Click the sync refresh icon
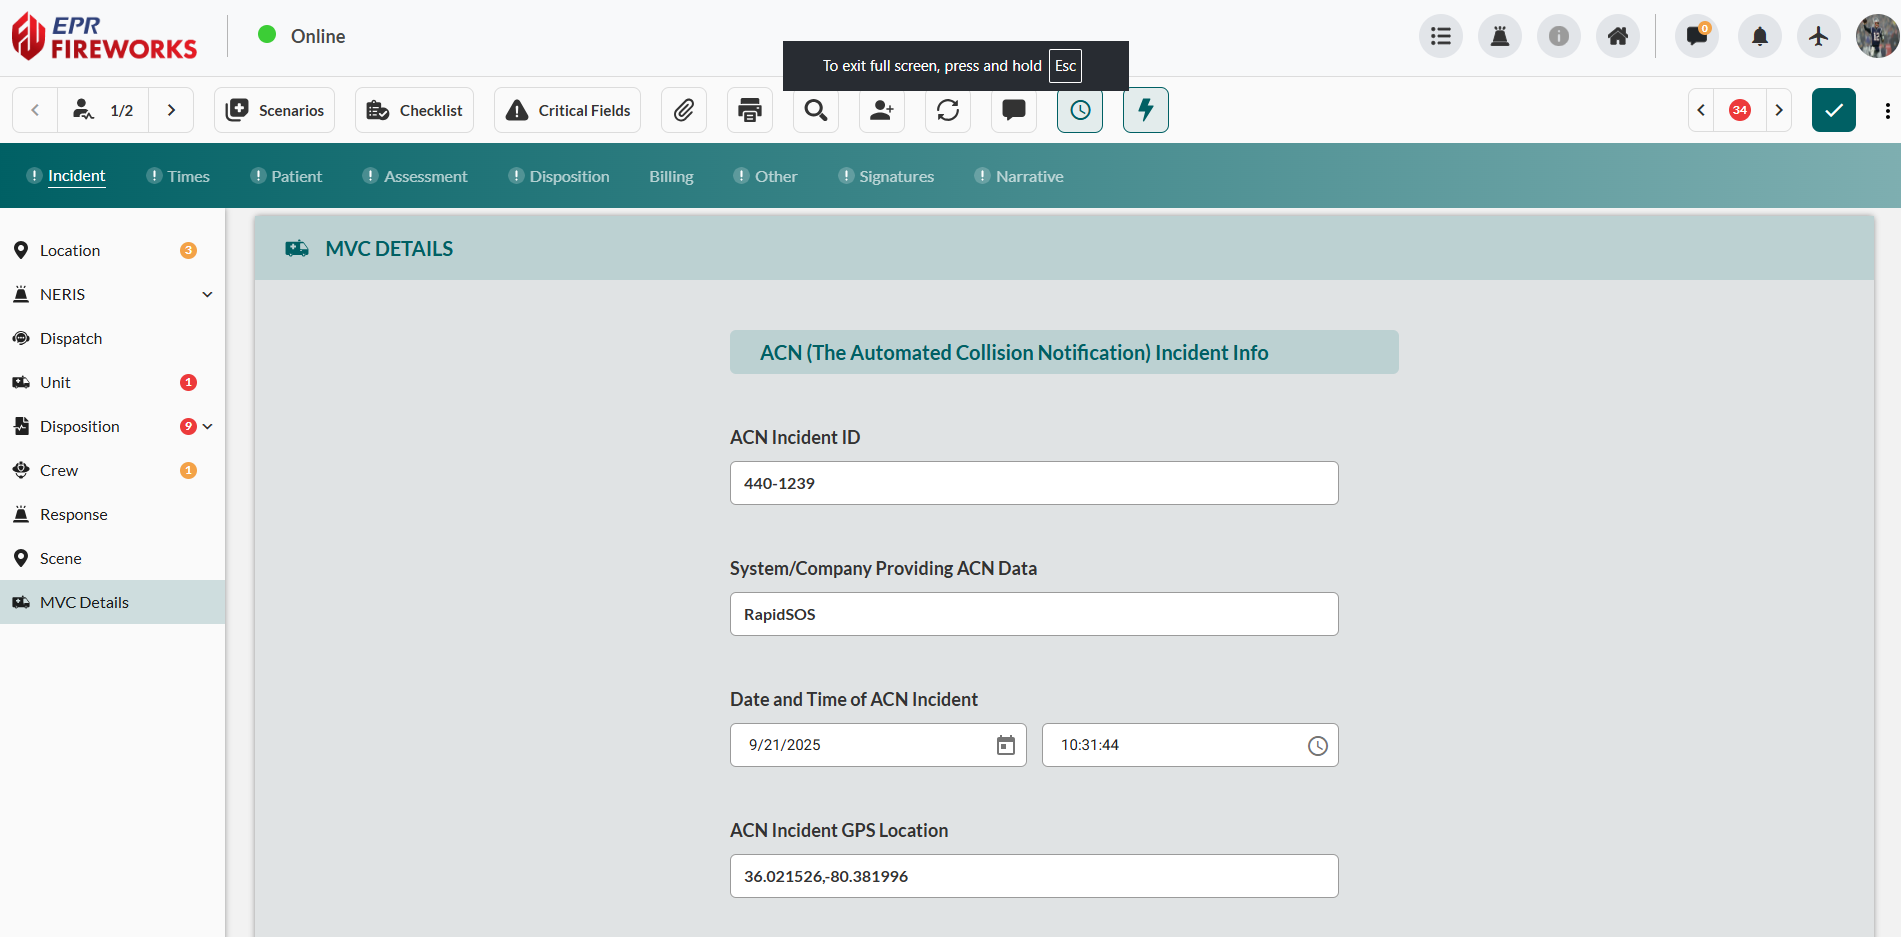This screenshot has height=937, width=1901. 947,110
